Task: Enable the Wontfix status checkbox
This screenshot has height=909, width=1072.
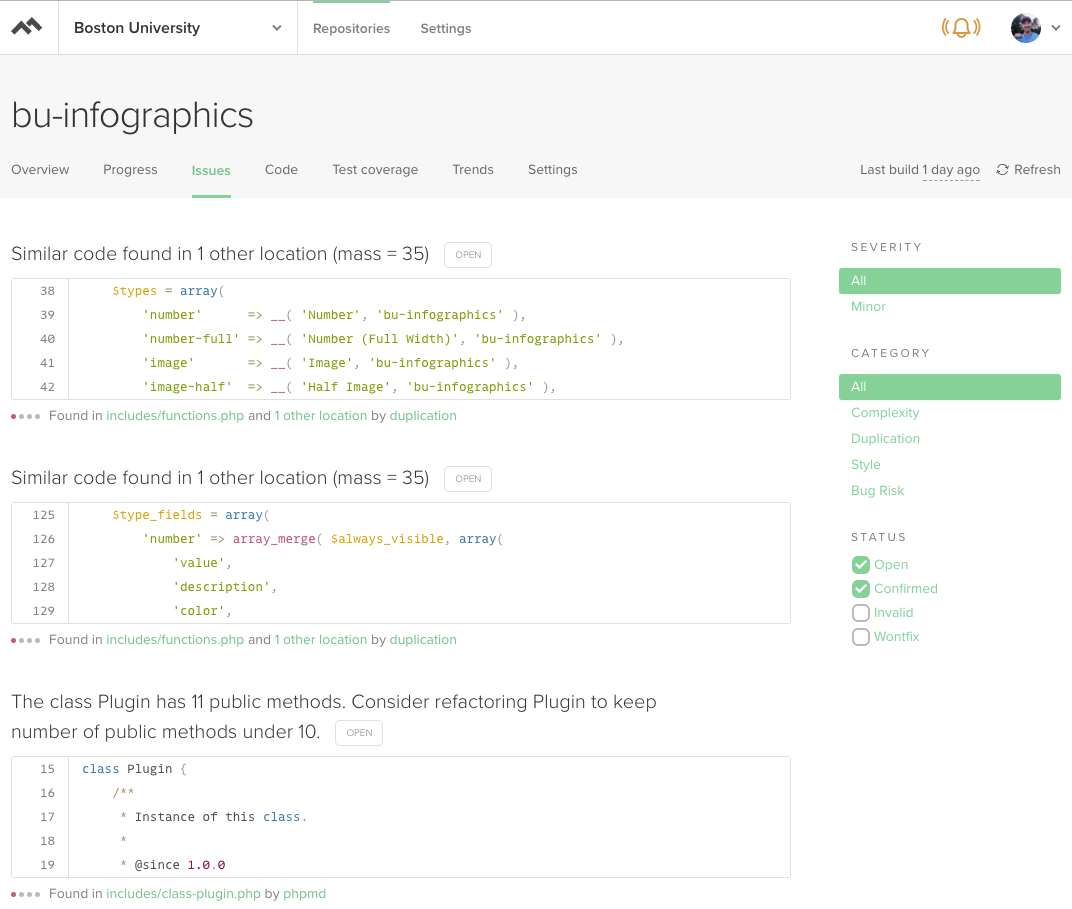Action: tap(861, 636)
